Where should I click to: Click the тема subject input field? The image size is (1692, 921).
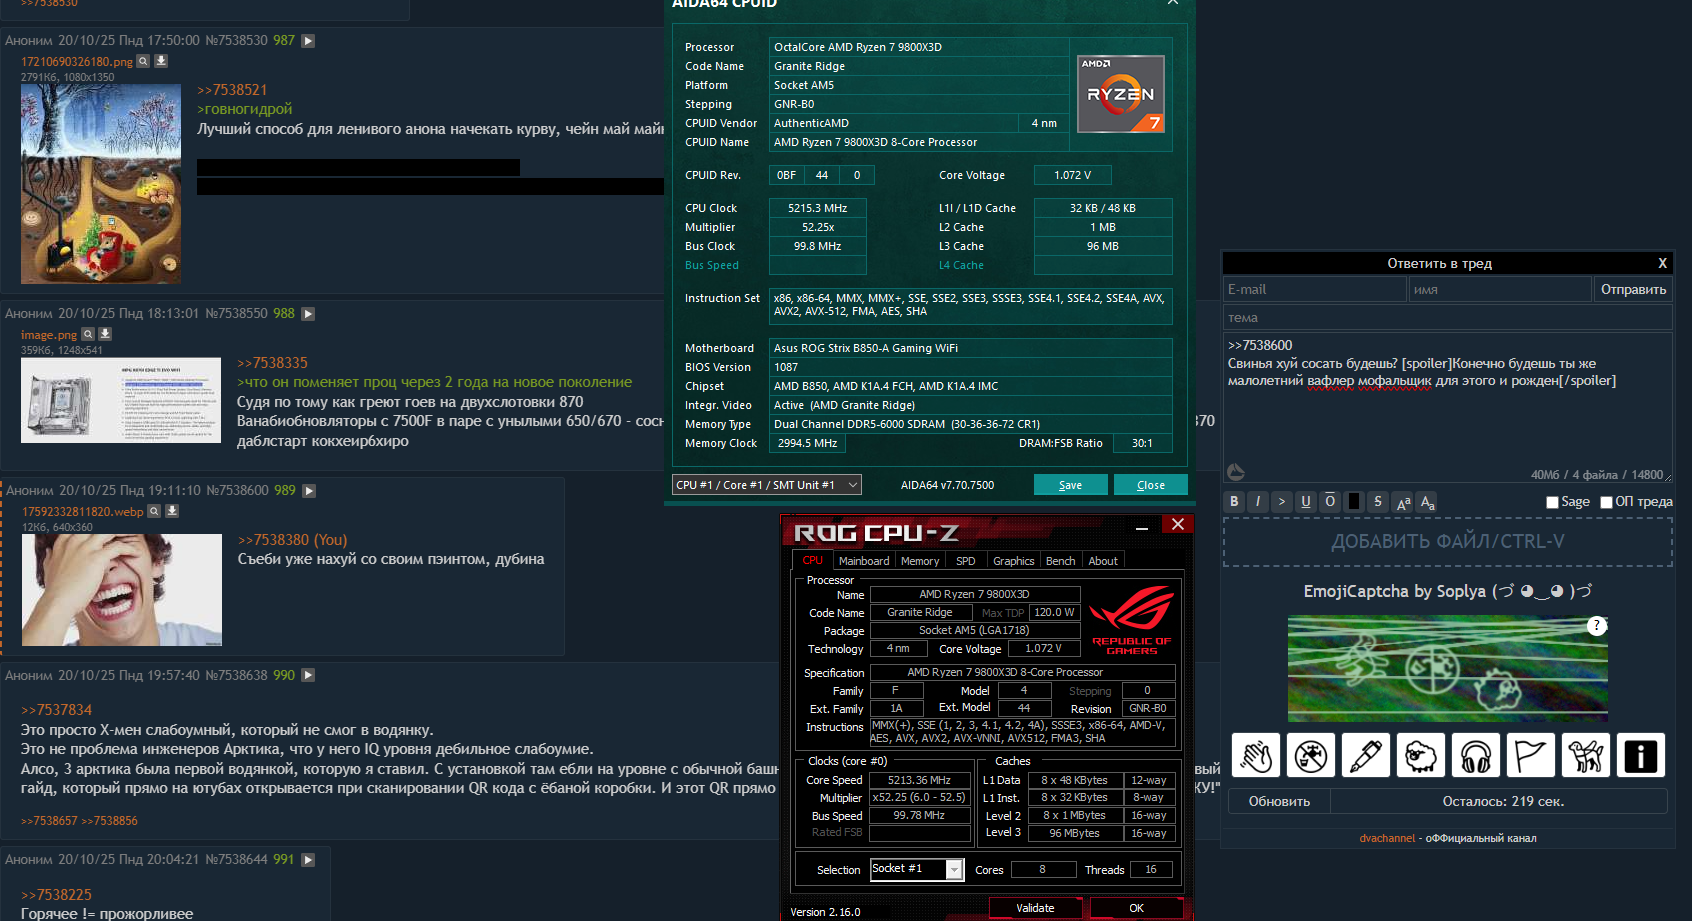1448,318
